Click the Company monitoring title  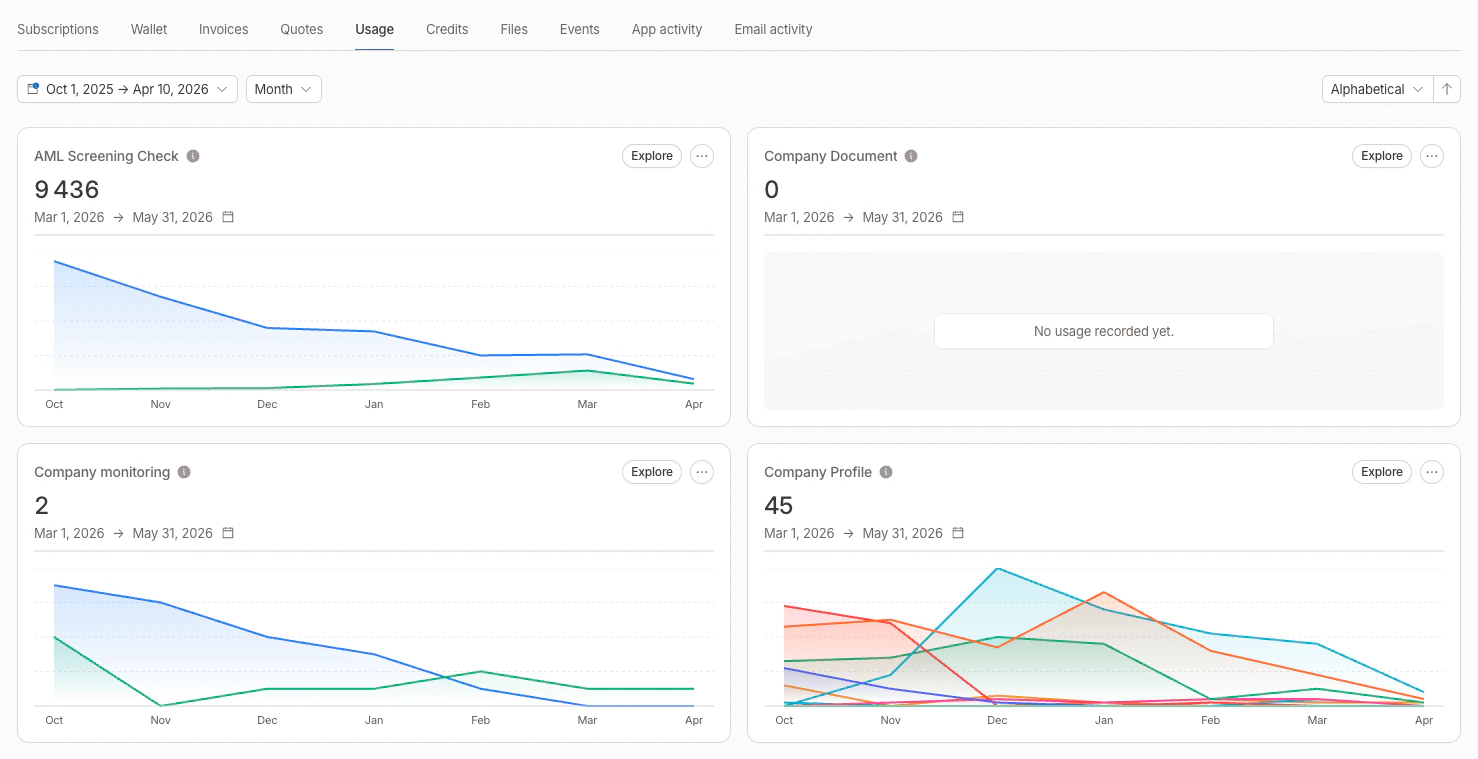pos(102,472)
